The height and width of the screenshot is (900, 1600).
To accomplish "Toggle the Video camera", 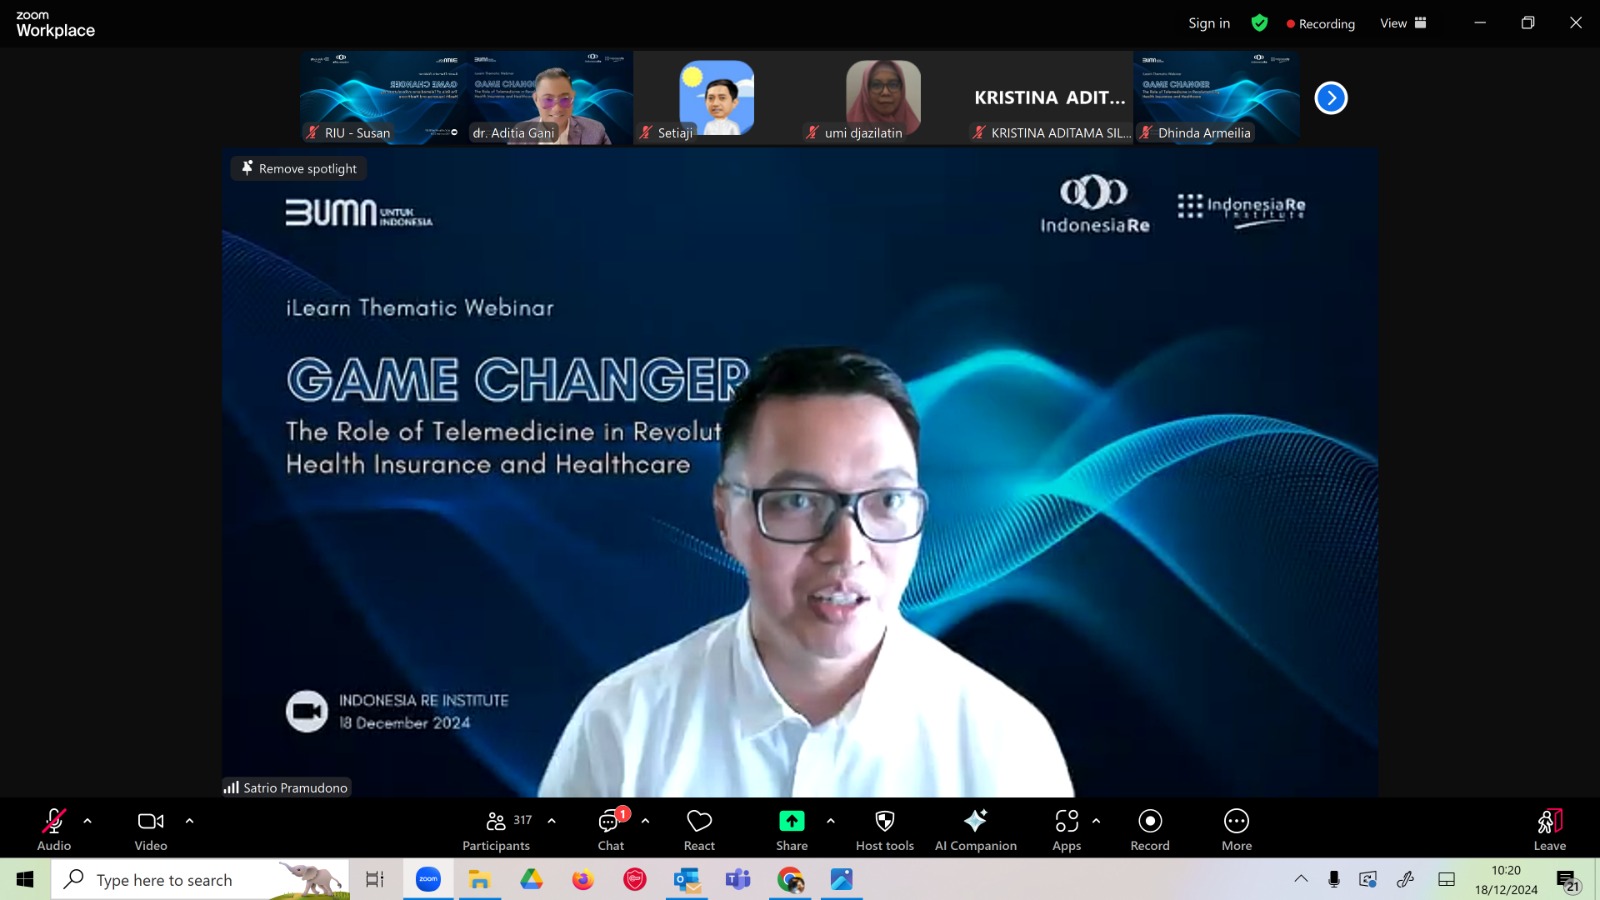I will tap(151, 830).
